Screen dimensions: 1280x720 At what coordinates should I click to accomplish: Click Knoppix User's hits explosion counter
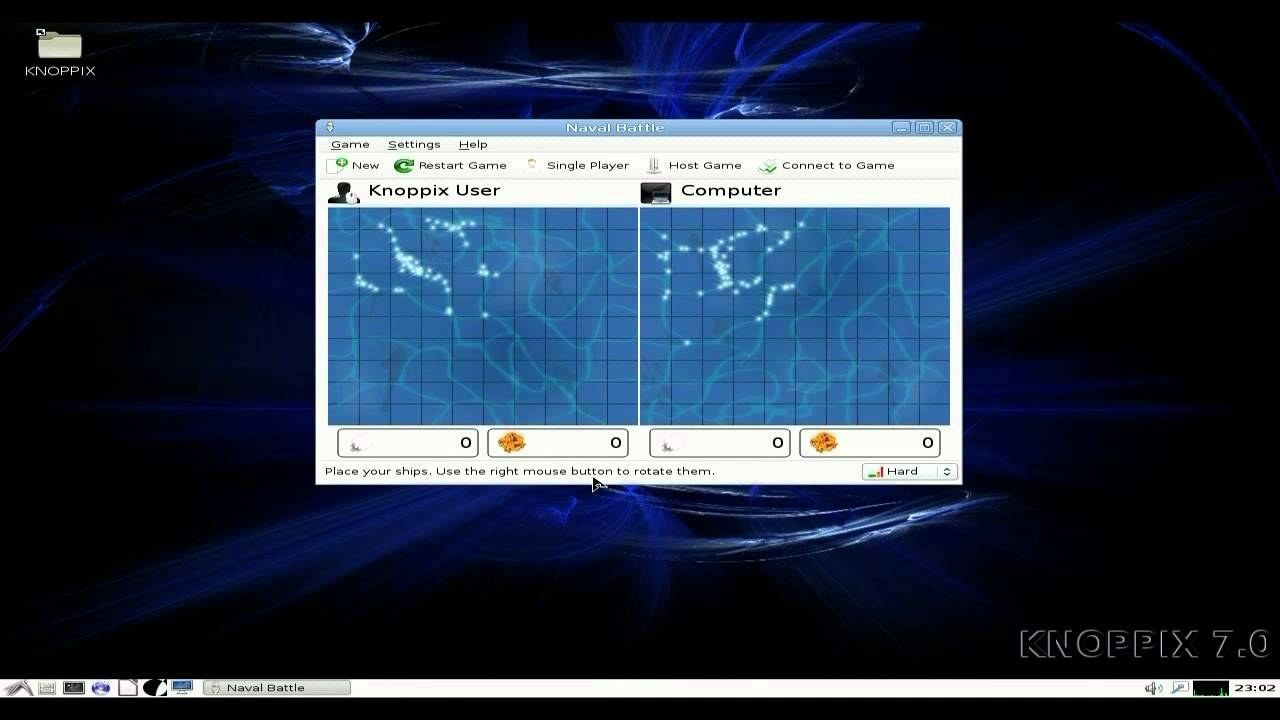coord(558,442)
